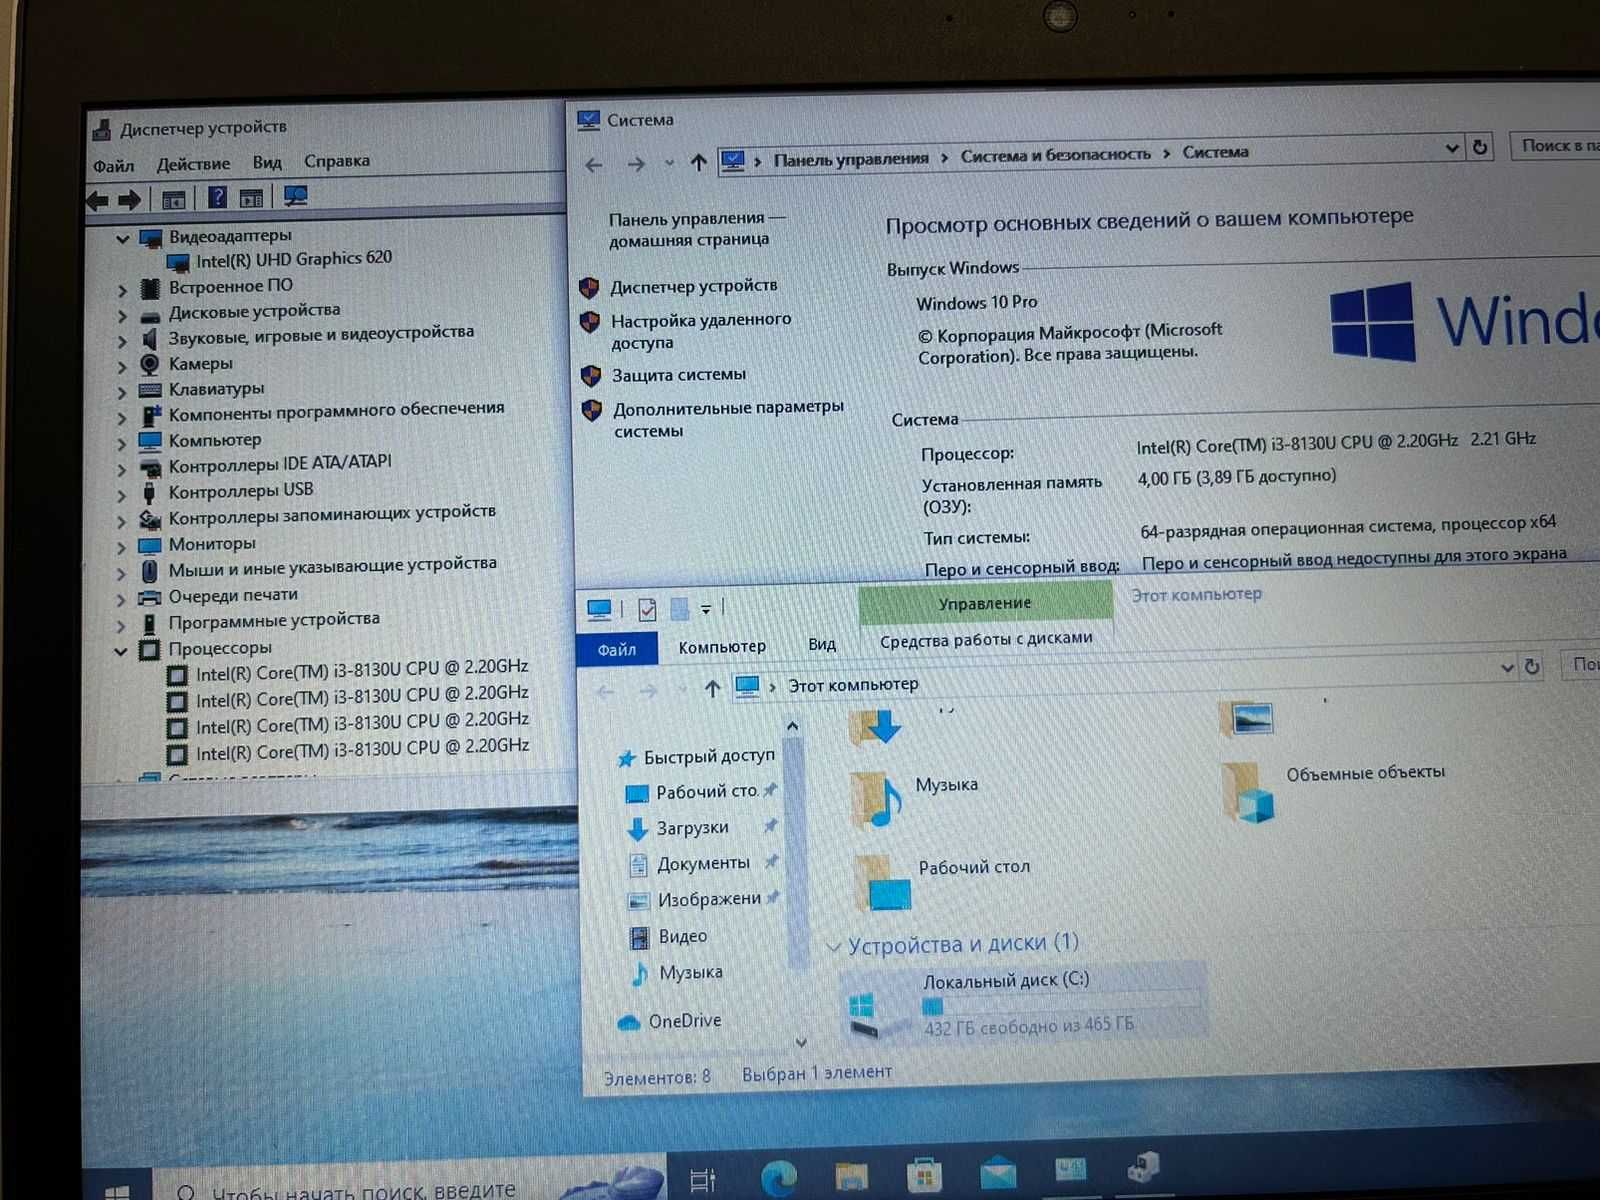Open the Справка menu in Device Manager
Viewport: 1600px width, 1200px height.
(x=337, y=161)
